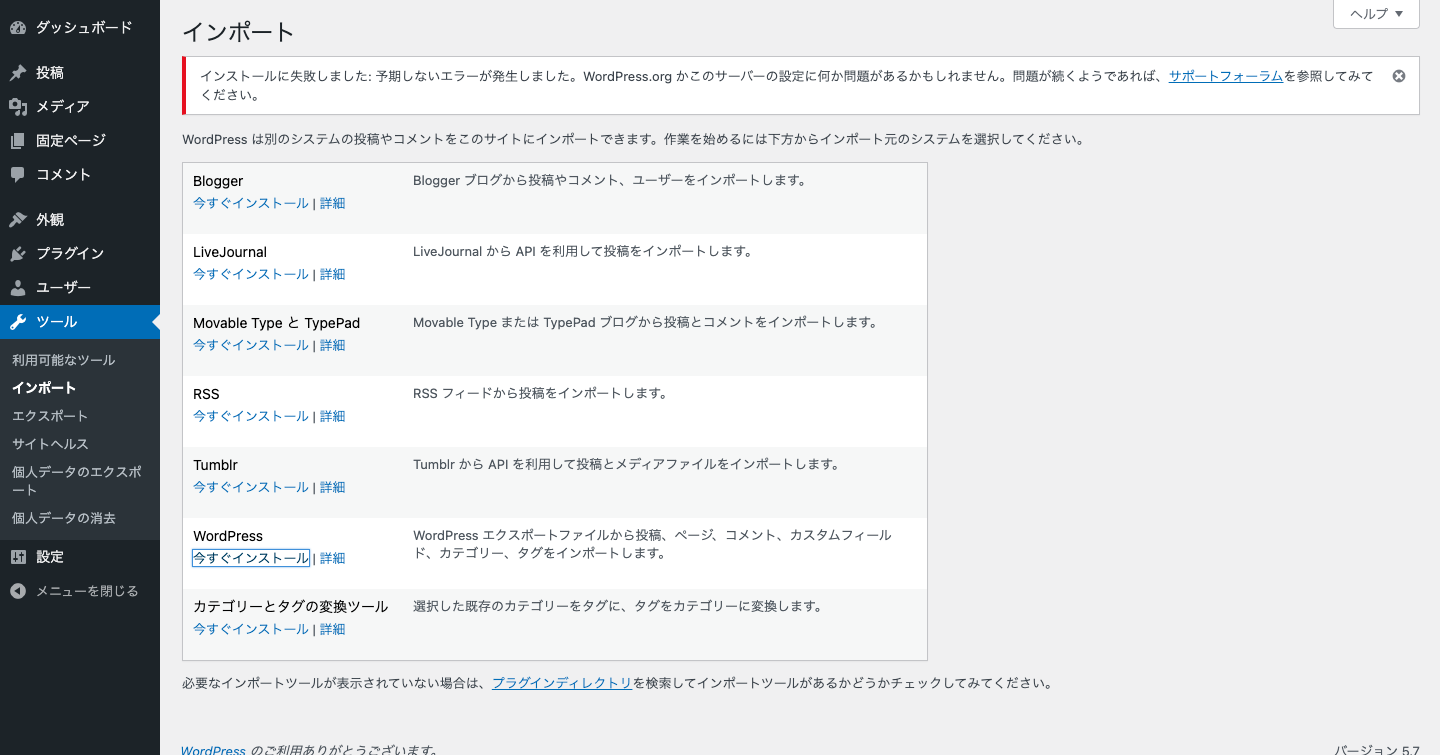Click the LiveJournal importer description text

[583, 251]
